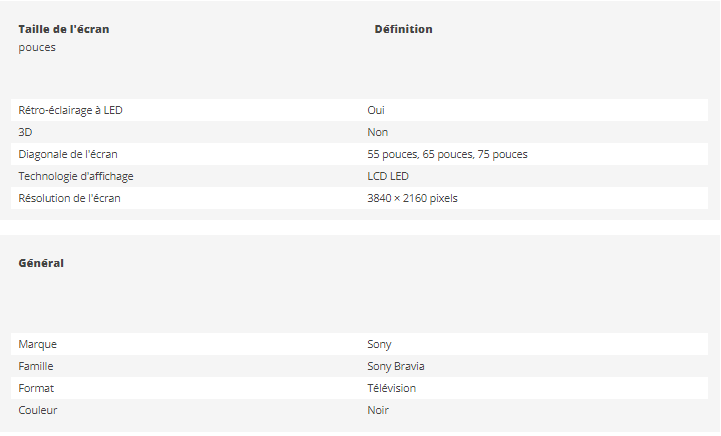Select the 'Technologie d'affichage' label
This screenshot has width=721, height=436.
point(76,176)
